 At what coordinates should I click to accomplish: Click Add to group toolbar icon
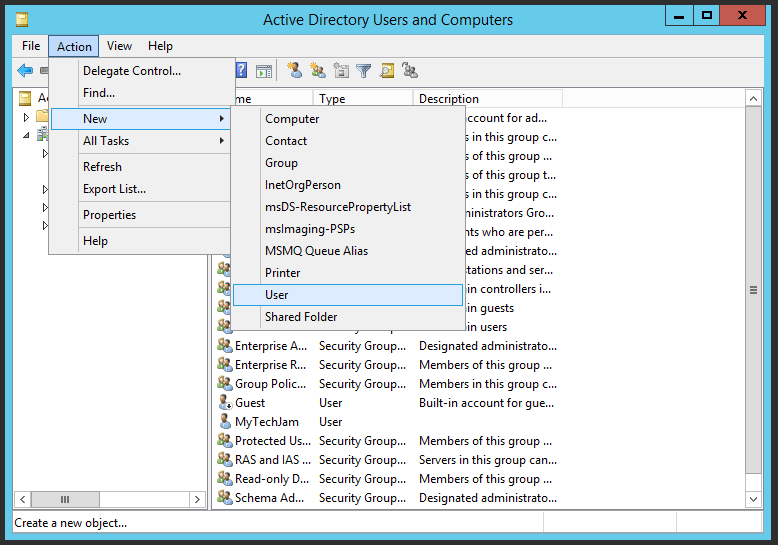click(x=410, y=70)
